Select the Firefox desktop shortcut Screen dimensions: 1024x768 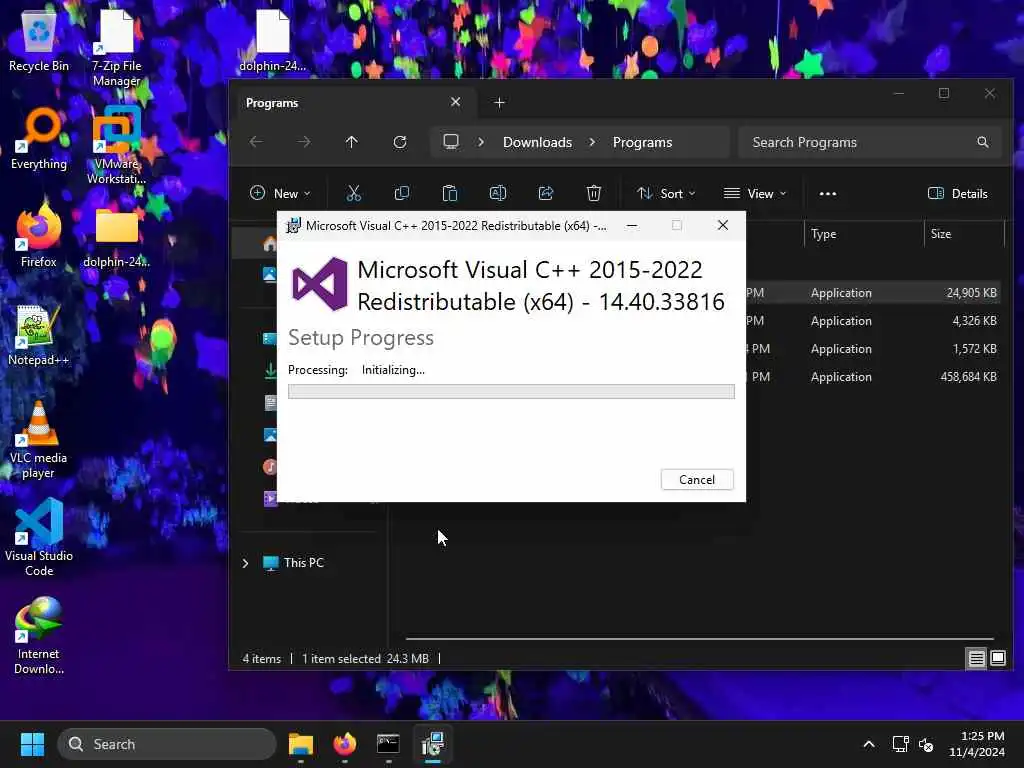(39, 236)
